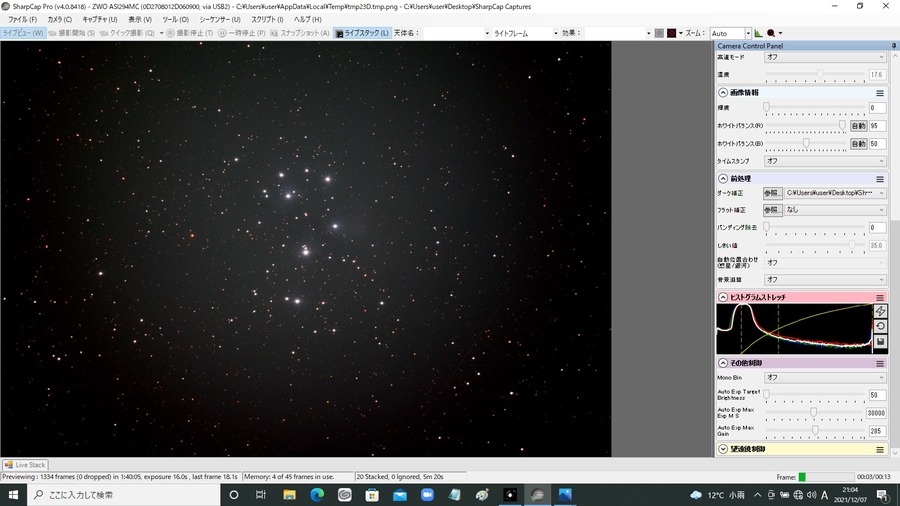
Task: Click the バンディング除去 value field
Action: [876, 228]
